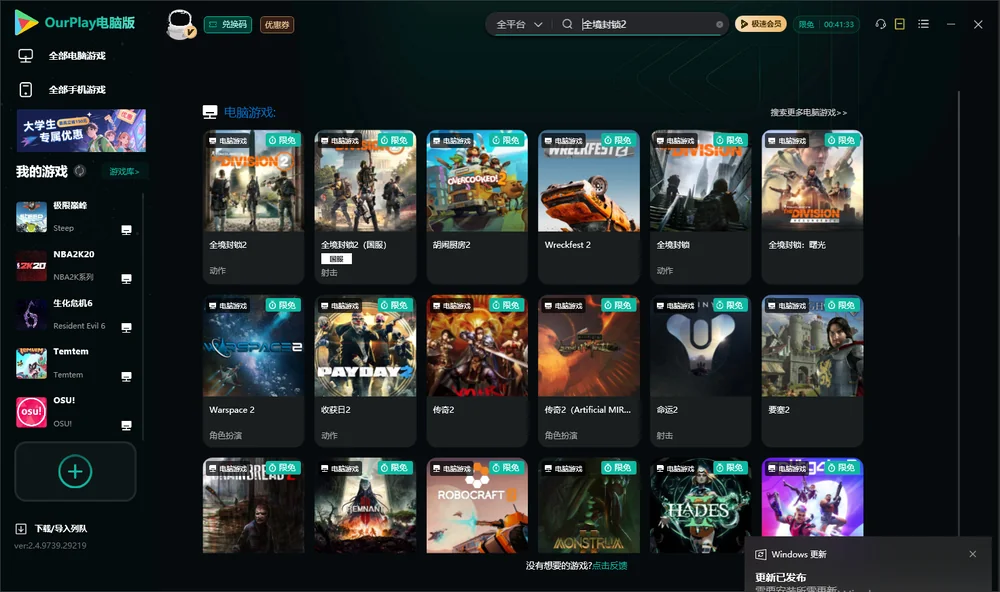1000x592 pixels.
Task: Open the 全境封锁2 (国服) game card
Action: (365, 207)
